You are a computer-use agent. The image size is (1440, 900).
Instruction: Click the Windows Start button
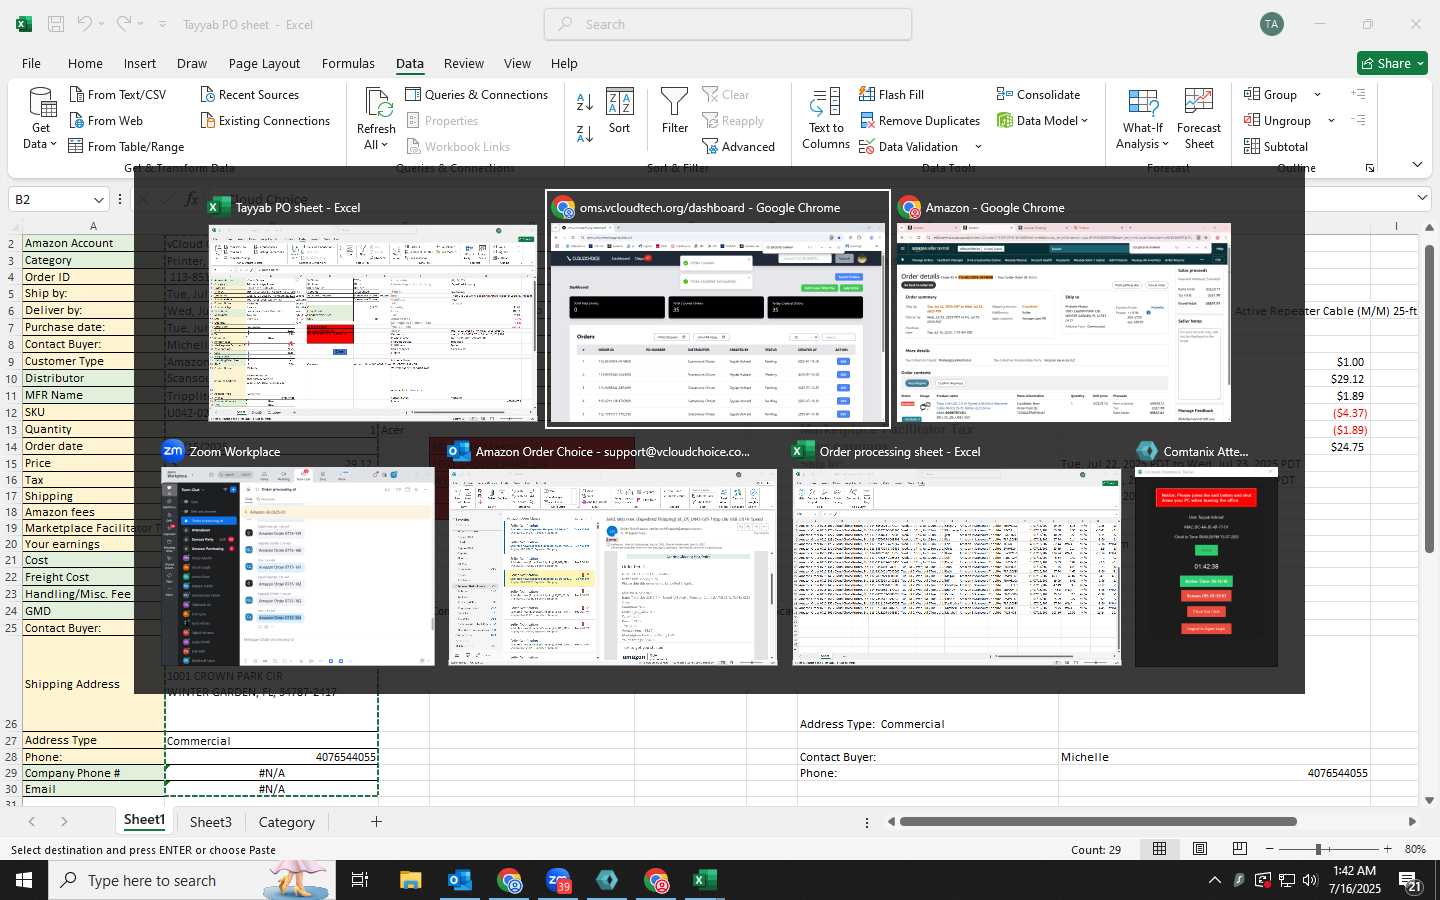(24, 880)
